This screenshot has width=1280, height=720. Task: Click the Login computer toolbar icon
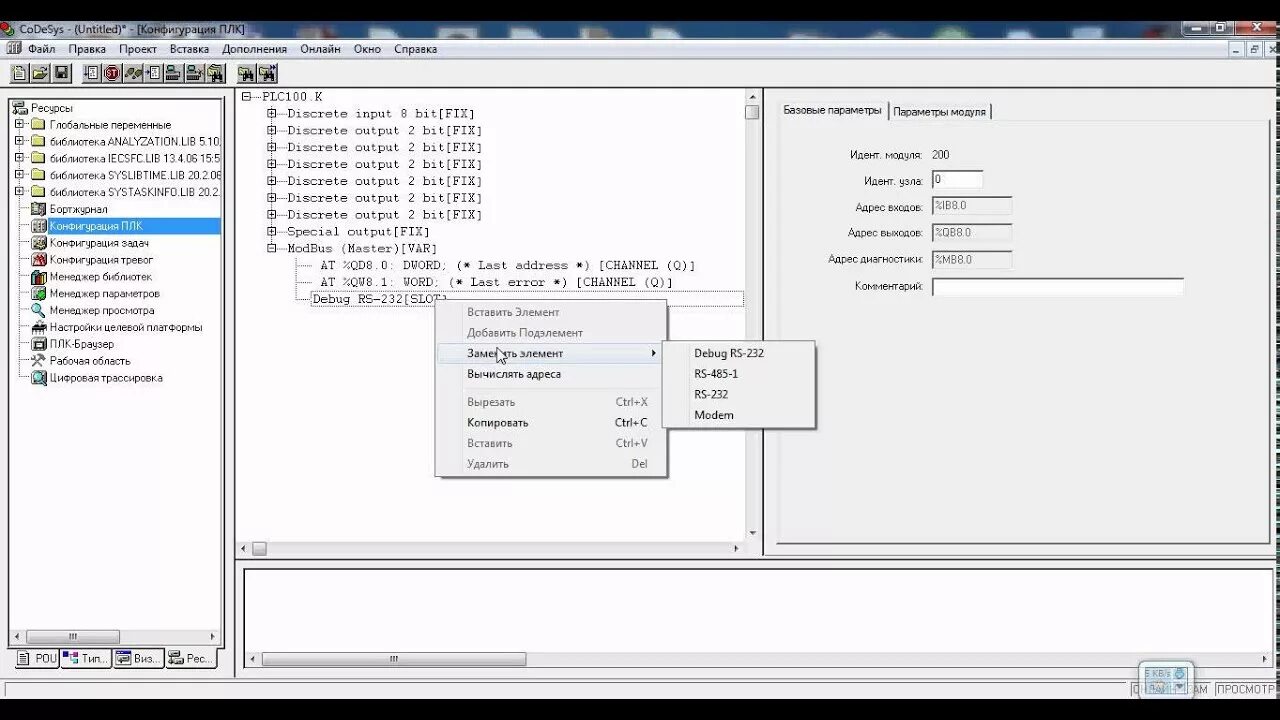click(173, 73)
